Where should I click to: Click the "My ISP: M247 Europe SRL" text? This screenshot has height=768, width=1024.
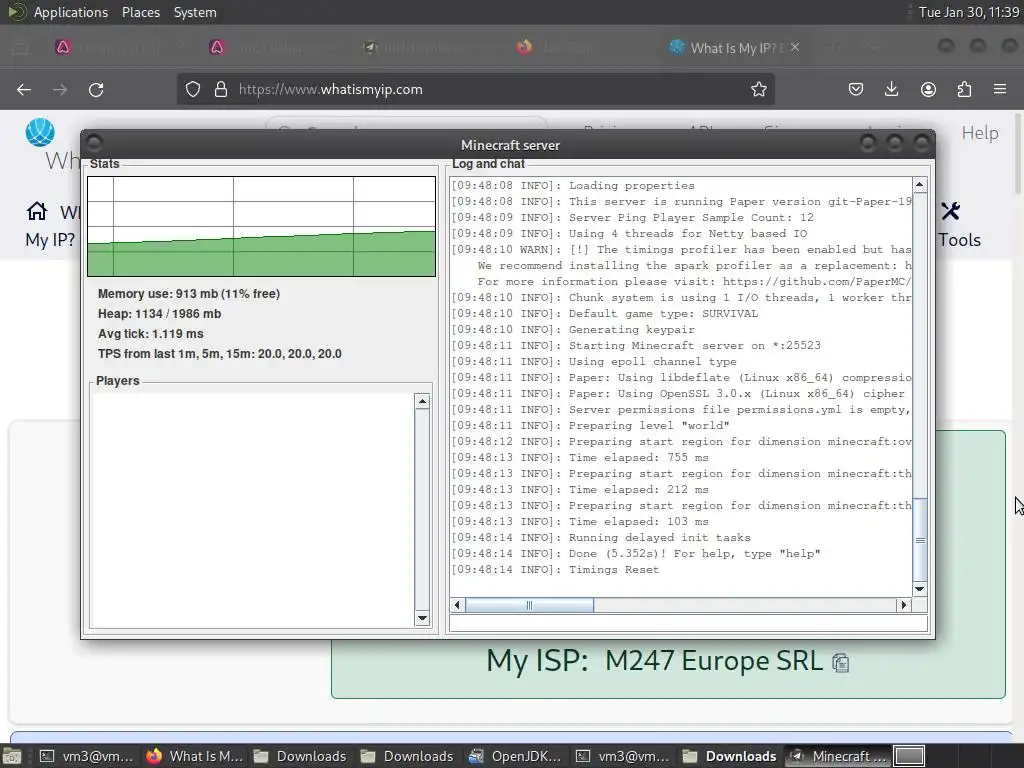click(654, 661)
